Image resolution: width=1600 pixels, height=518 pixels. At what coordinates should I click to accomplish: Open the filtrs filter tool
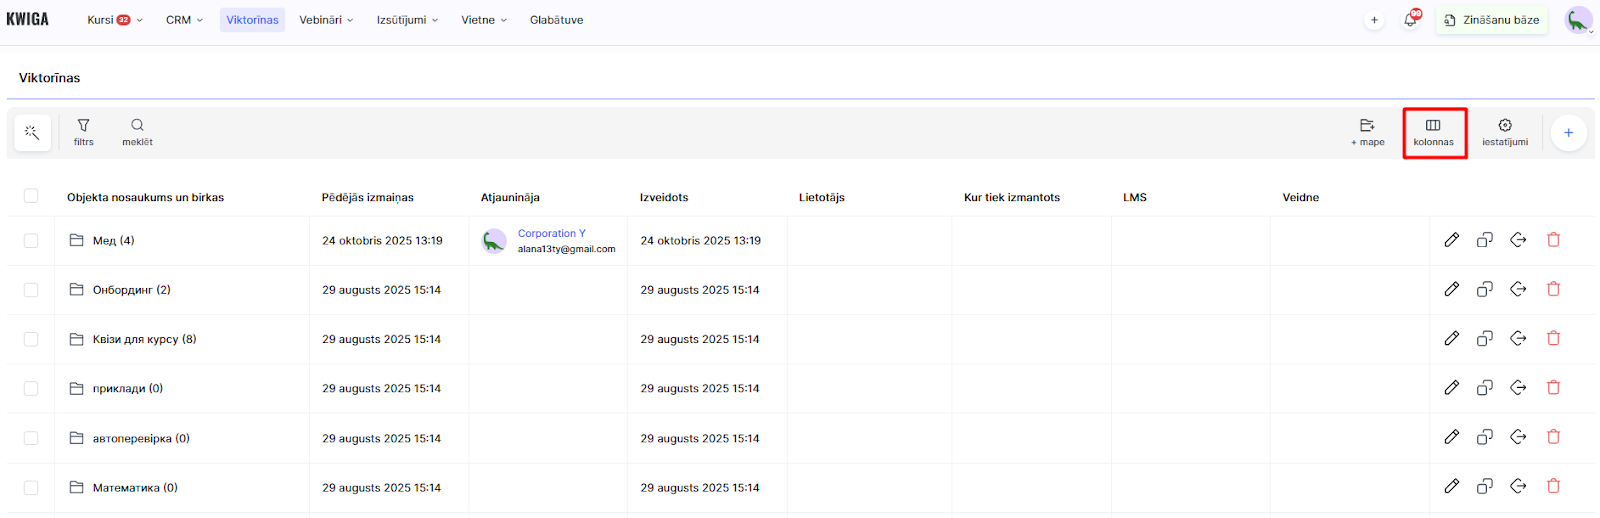point(83,132)
